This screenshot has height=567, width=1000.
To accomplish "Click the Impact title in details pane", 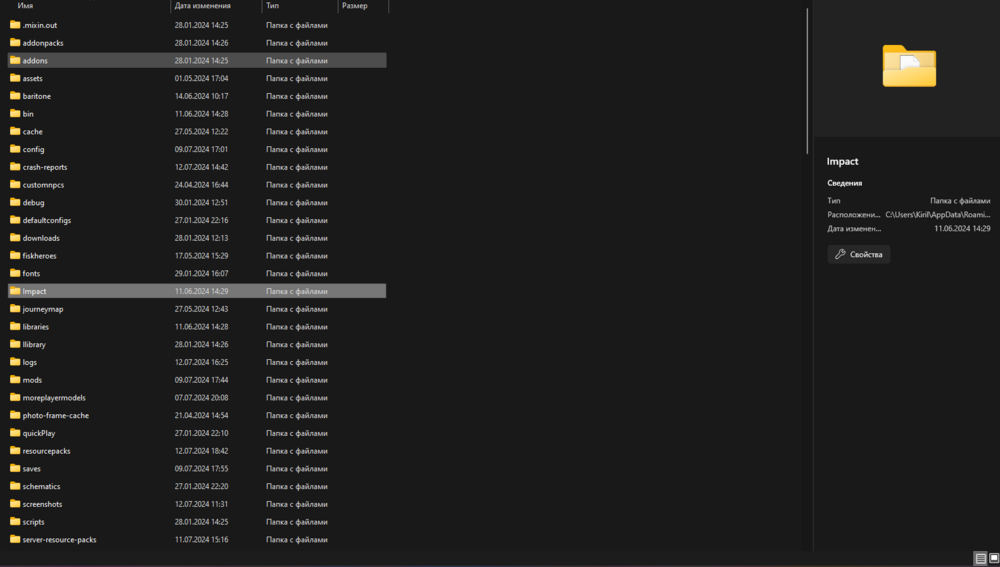I will click(842, 161).
